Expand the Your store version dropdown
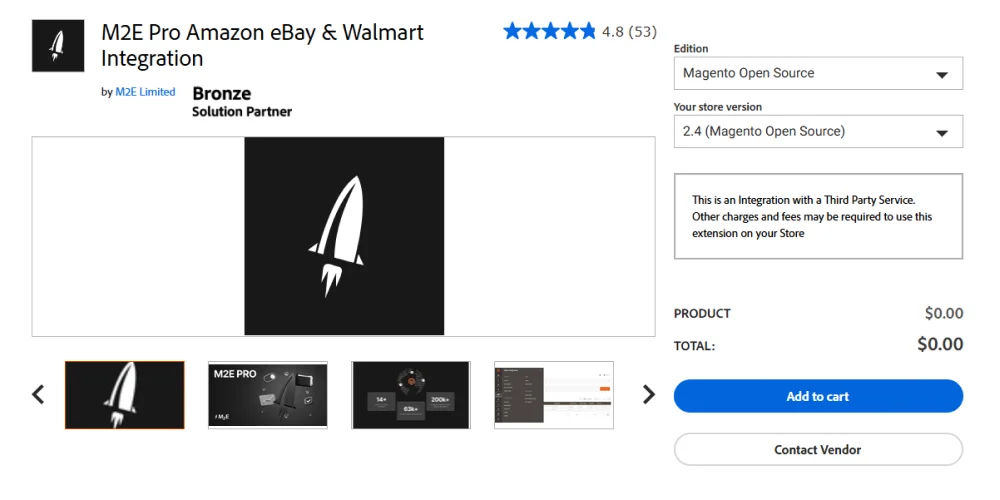 click(x=818, y=131)
